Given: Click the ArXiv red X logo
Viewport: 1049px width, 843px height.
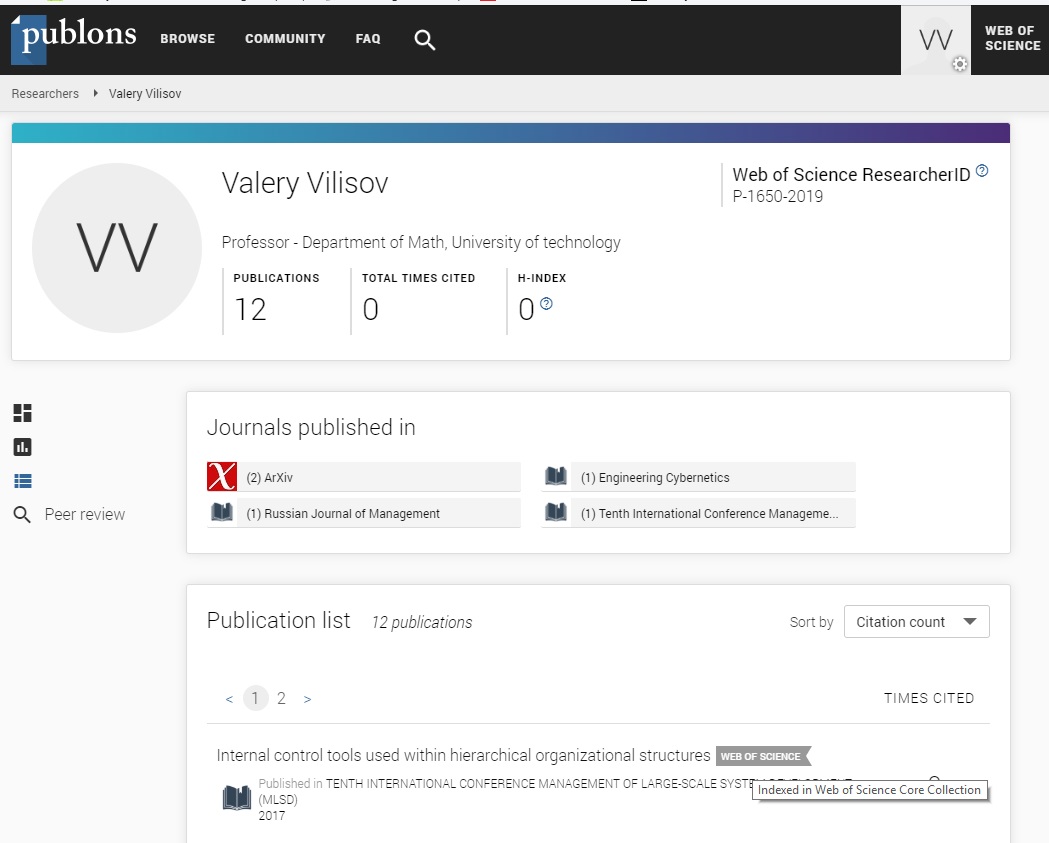Looking at the screenshot, I should (x=221, y=476).
